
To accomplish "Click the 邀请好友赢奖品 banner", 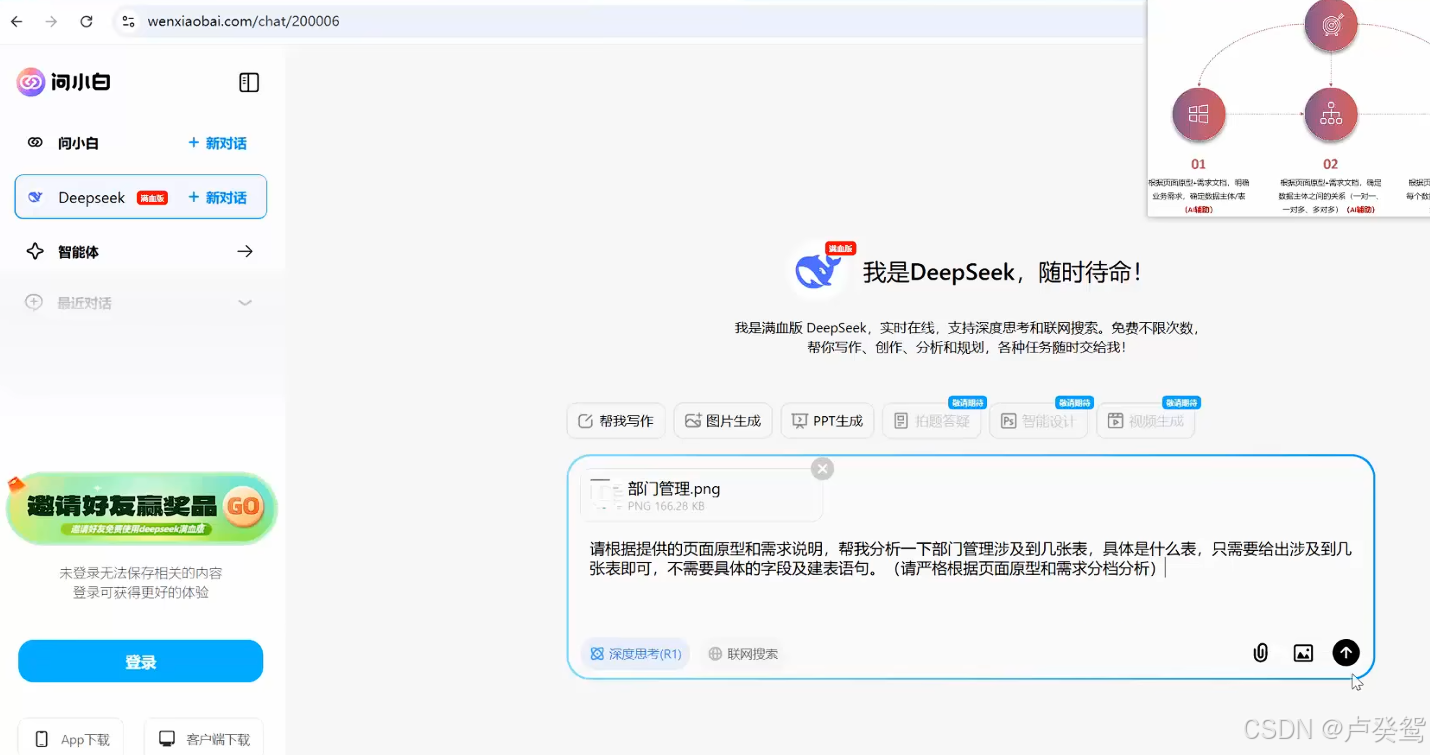I will (x=141, y=508).
